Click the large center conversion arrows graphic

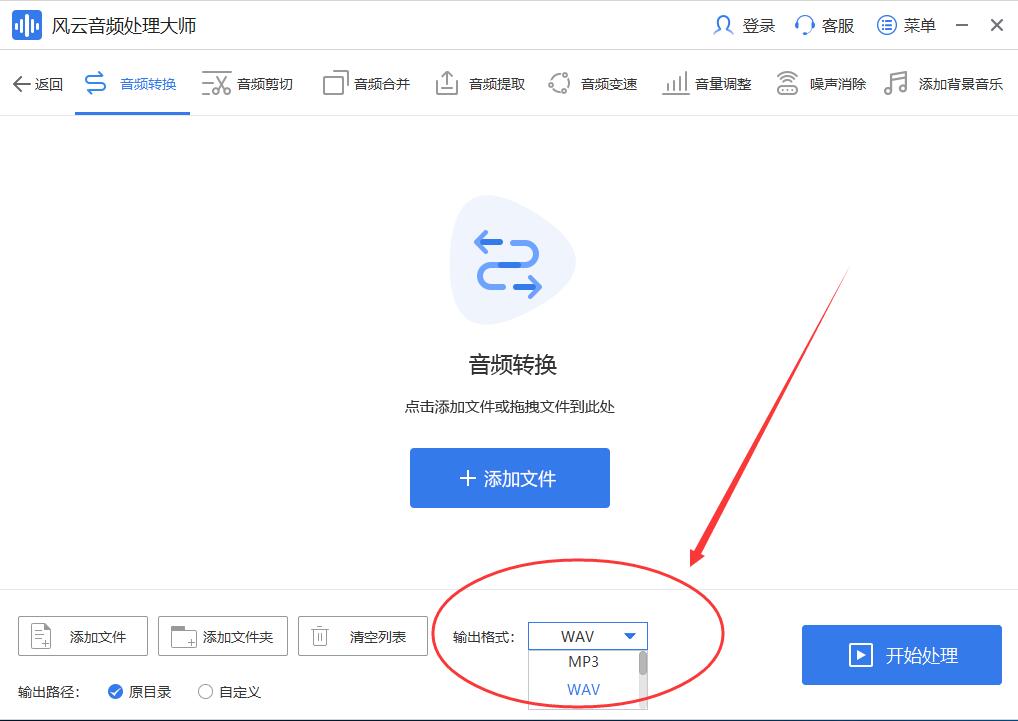[510, 262]
